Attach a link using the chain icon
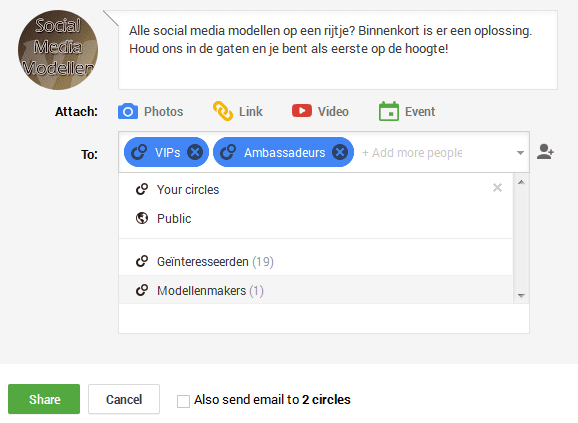Screen dimensions: 578x423 tap(223, 111)
